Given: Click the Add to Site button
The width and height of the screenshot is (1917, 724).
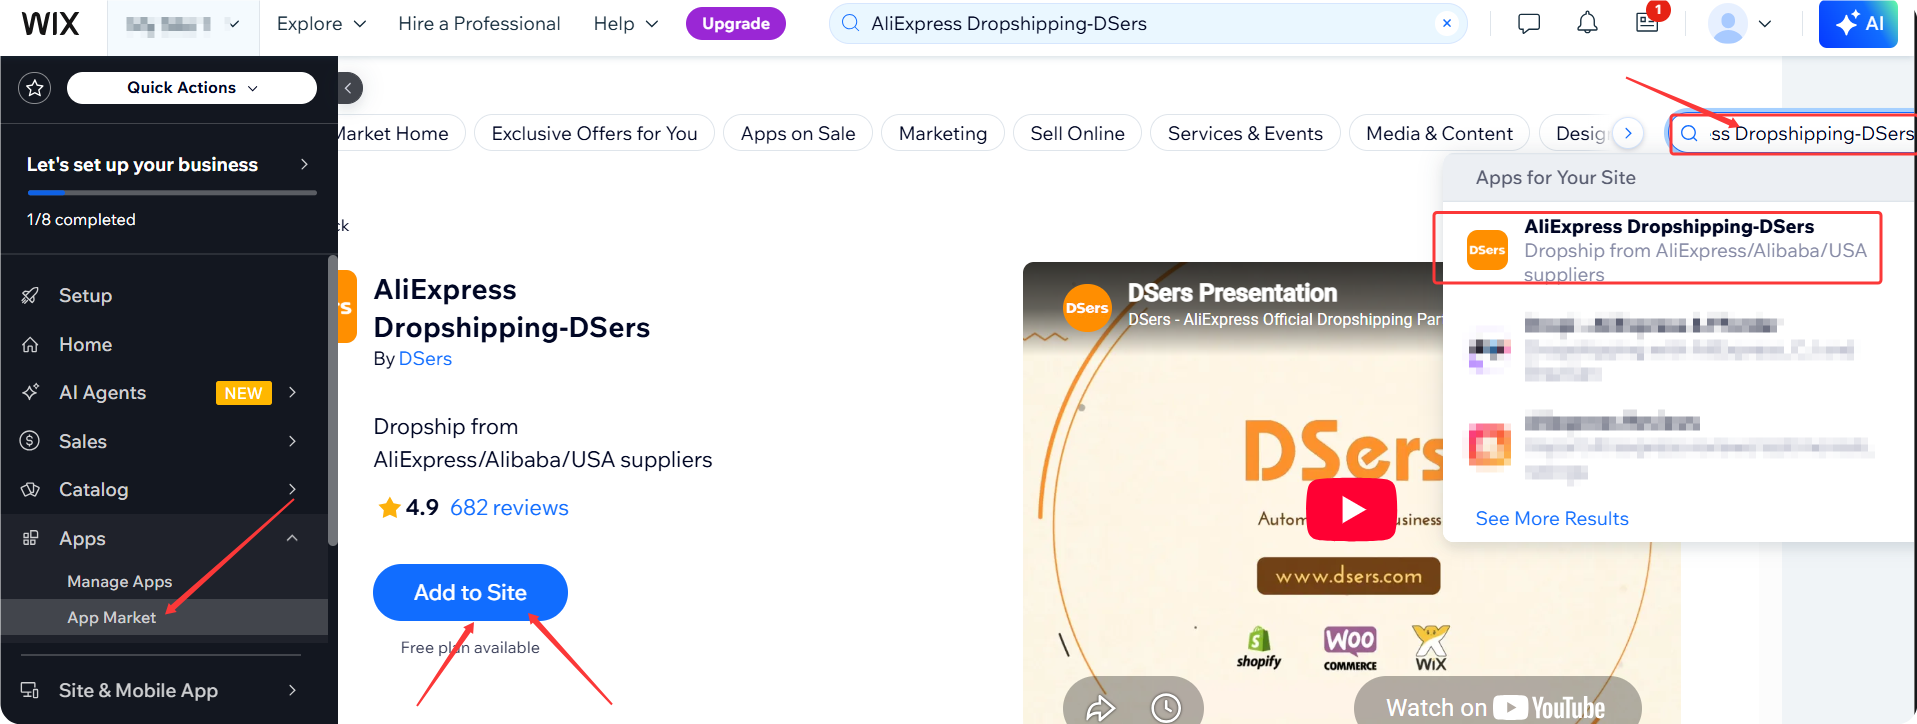Looking at the screenshot, I should point(470,593).
